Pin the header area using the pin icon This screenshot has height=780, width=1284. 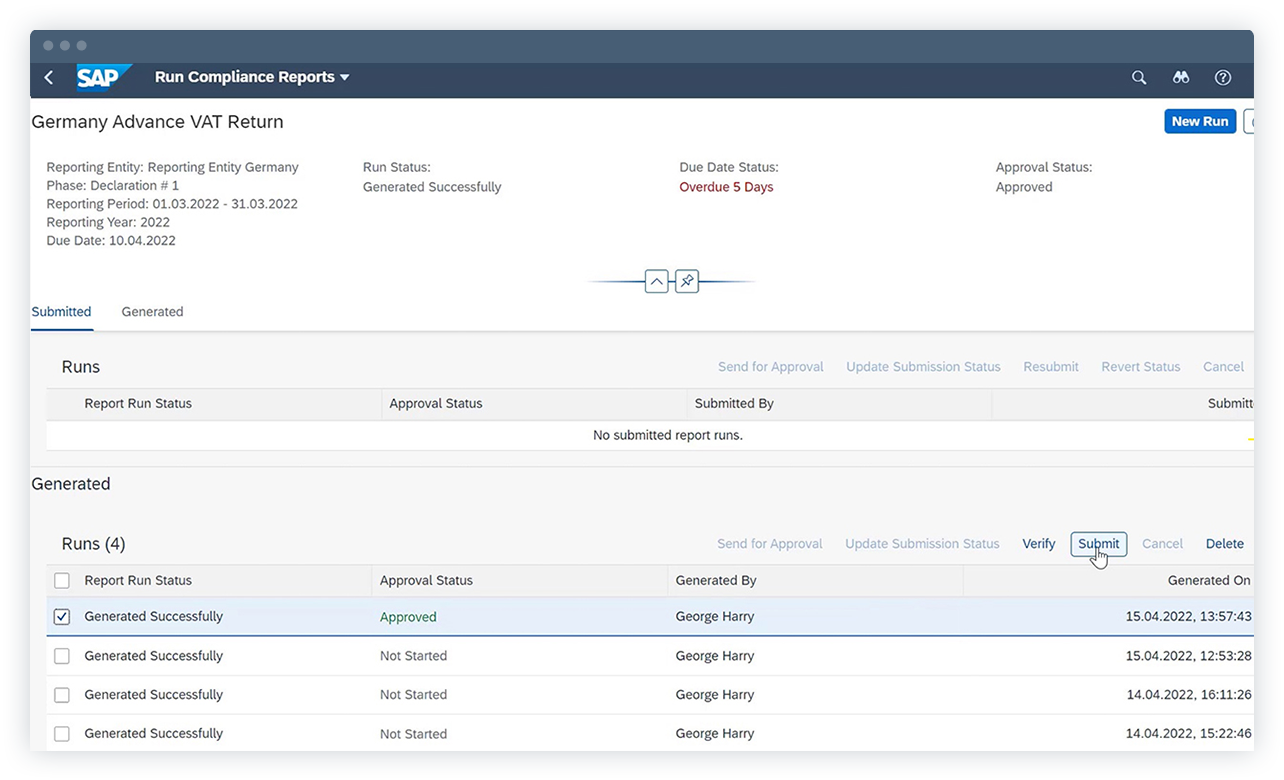687,281
